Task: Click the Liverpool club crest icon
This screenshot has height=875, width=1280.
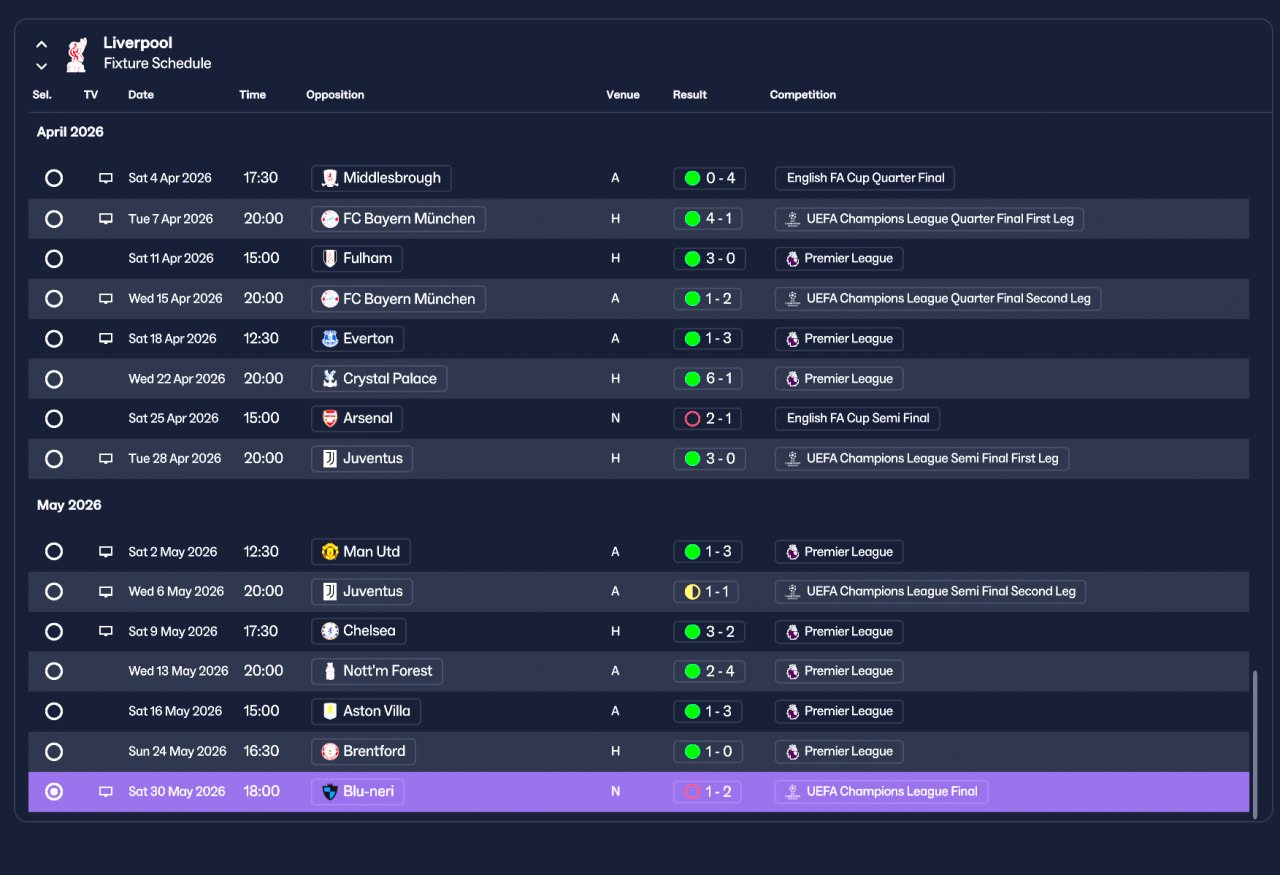Action: point(76,54)
